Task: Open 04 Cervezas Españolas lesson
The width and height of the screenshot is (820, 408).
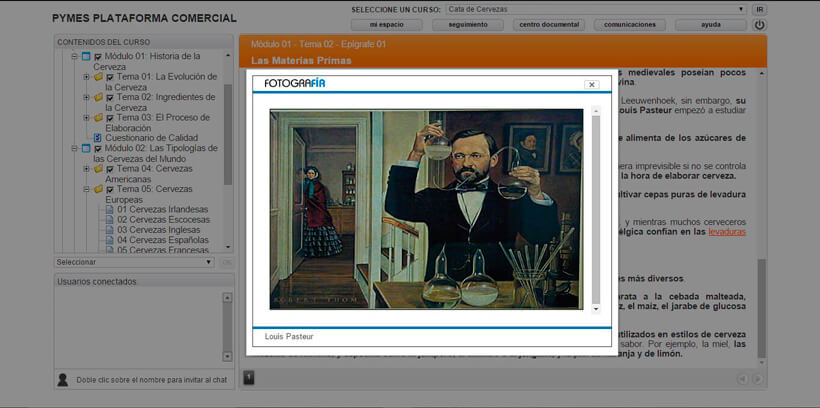Action: pos(163,240)
